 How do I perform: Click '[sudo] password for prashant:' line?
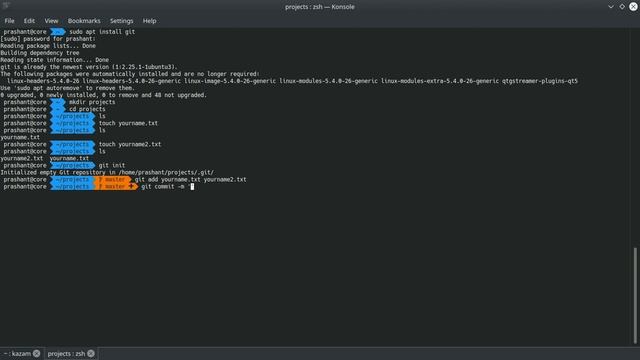tap(48, 39)
